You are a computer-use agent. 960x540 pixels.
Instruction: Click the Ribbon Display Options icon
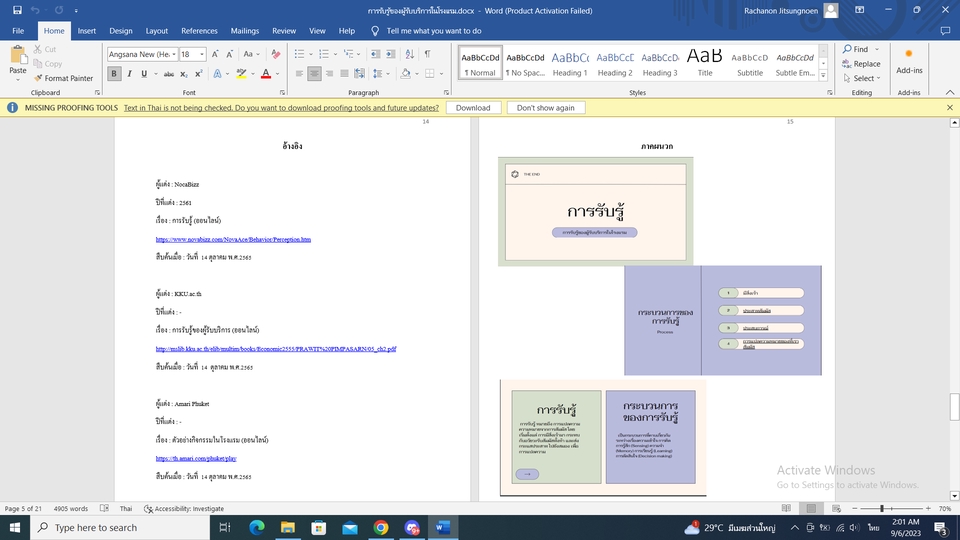pyautogui.click(x=860, y=10)
